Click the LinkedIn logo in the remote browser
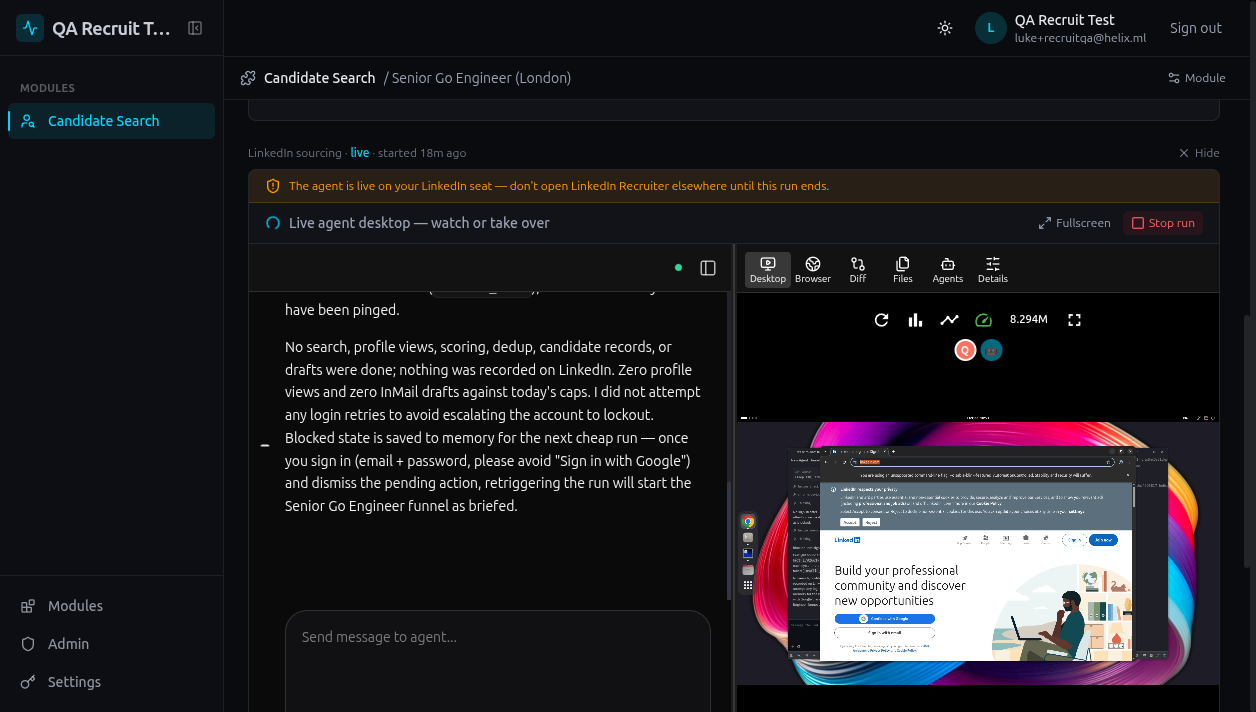Screen dimensions: 1256x712 coord(847,540)
